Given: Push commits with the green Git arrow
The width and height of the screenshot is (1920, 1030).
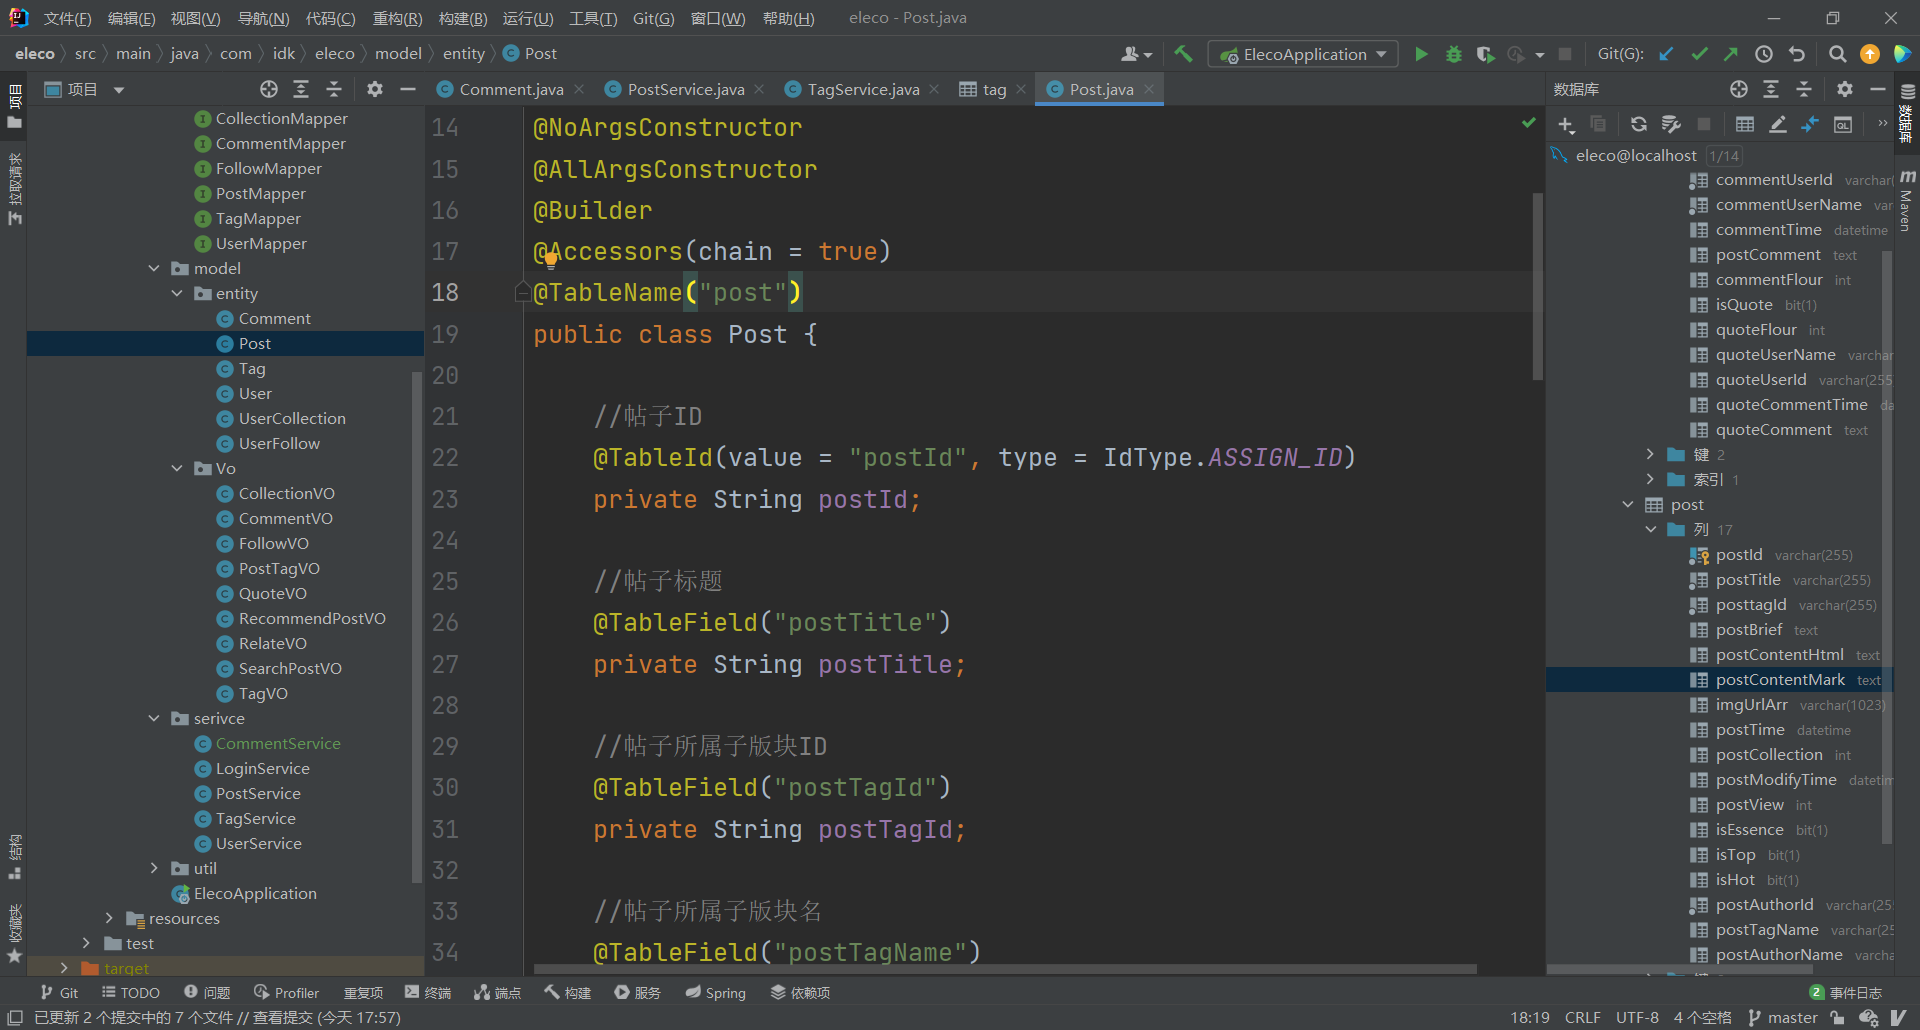Looking at the screenshot, I should point(1731,54).
